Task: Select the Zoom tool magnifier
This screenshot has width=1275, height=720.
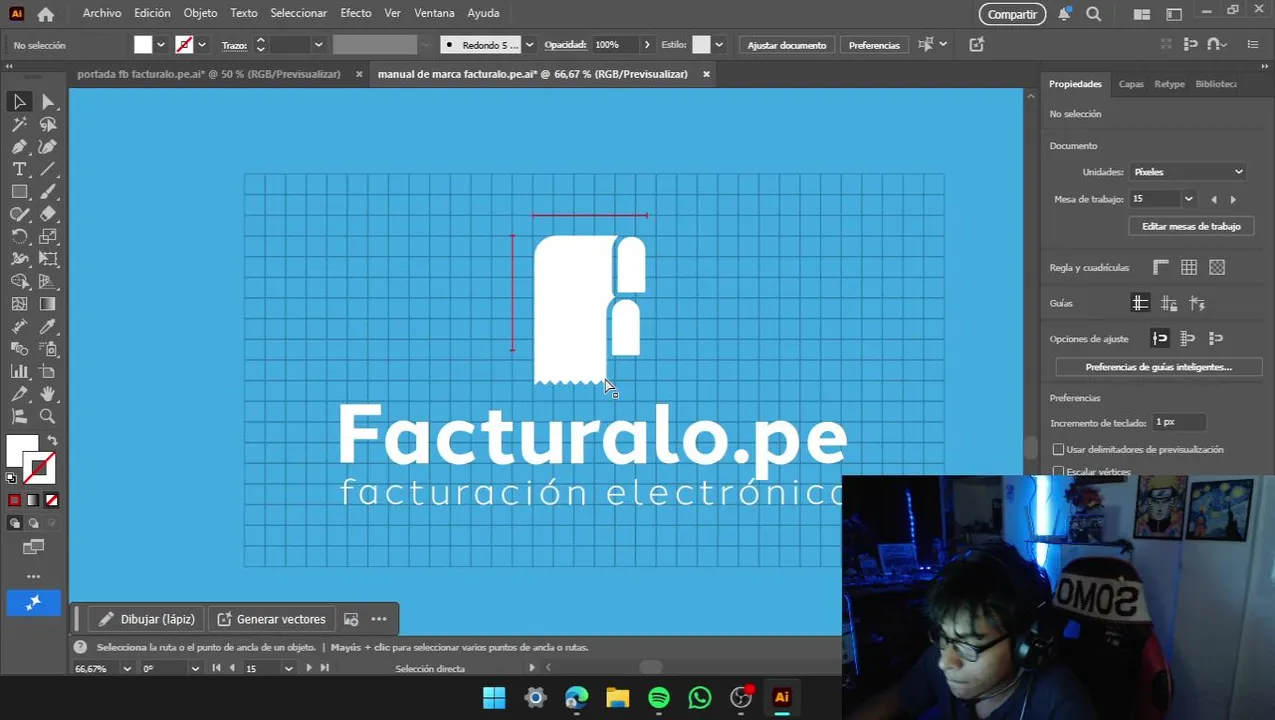Action: 48,417
